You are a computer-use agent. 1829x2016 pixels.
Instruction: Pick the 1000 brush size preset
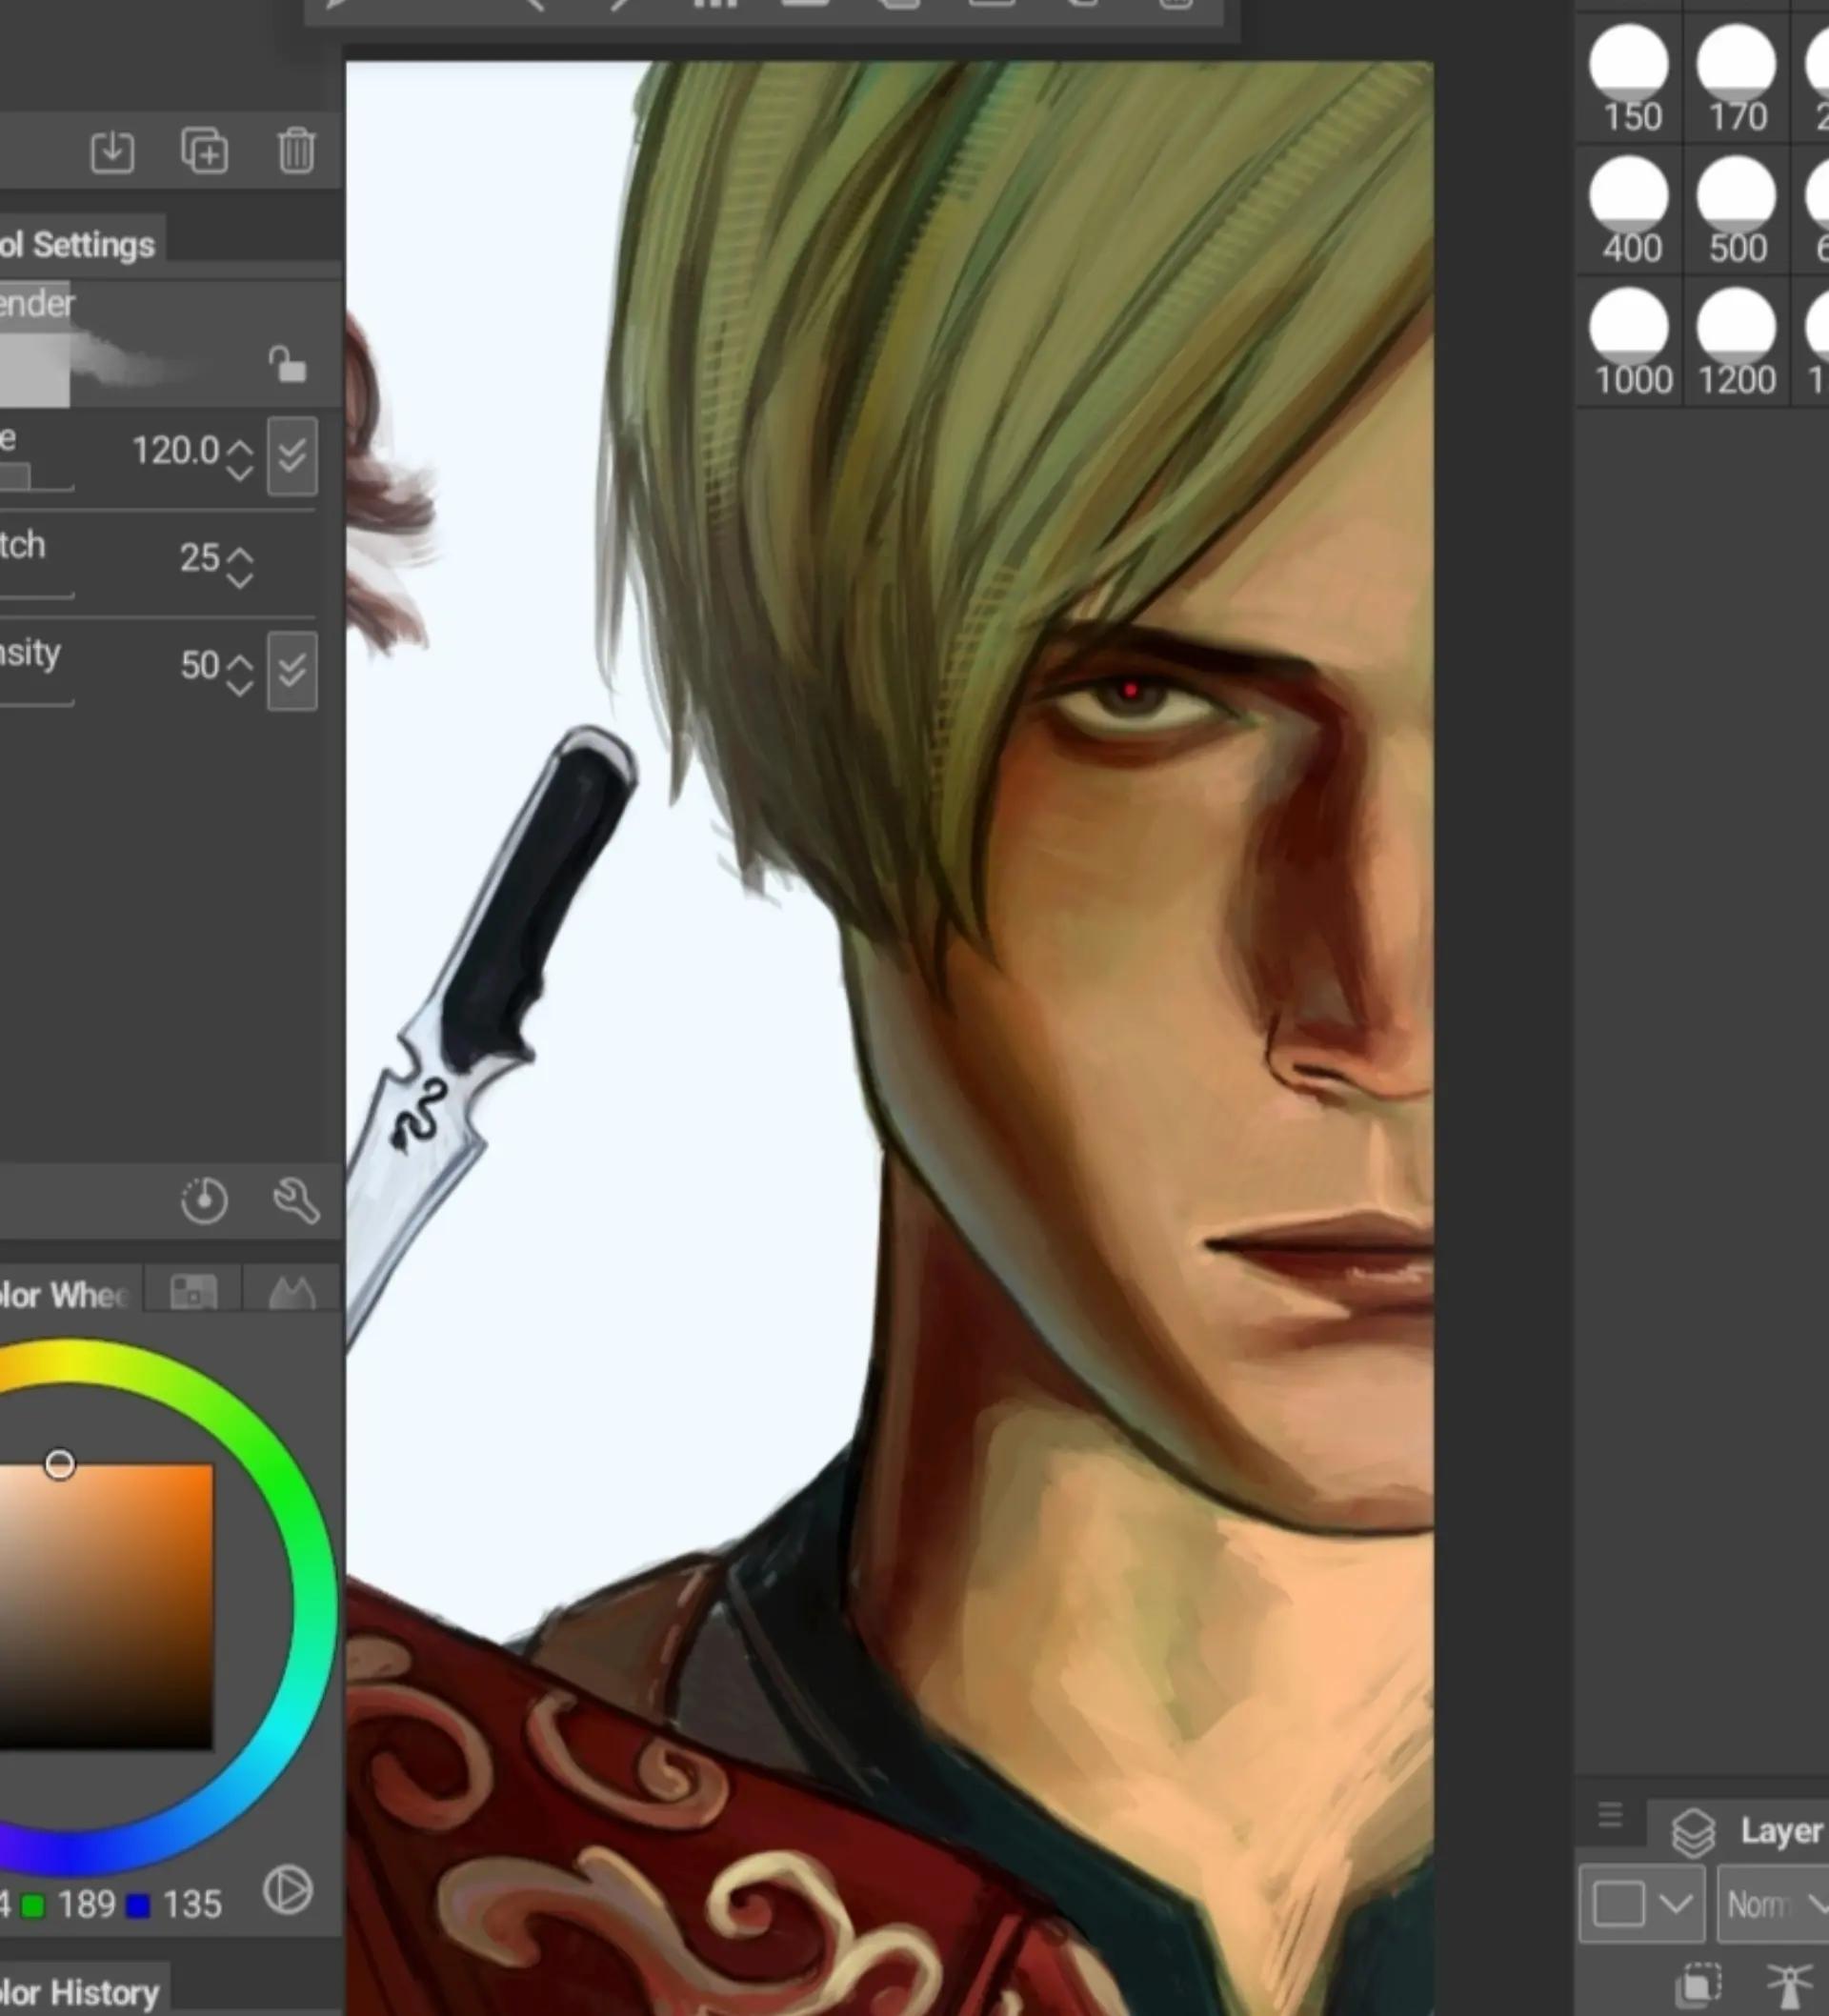pos(1630,342)
